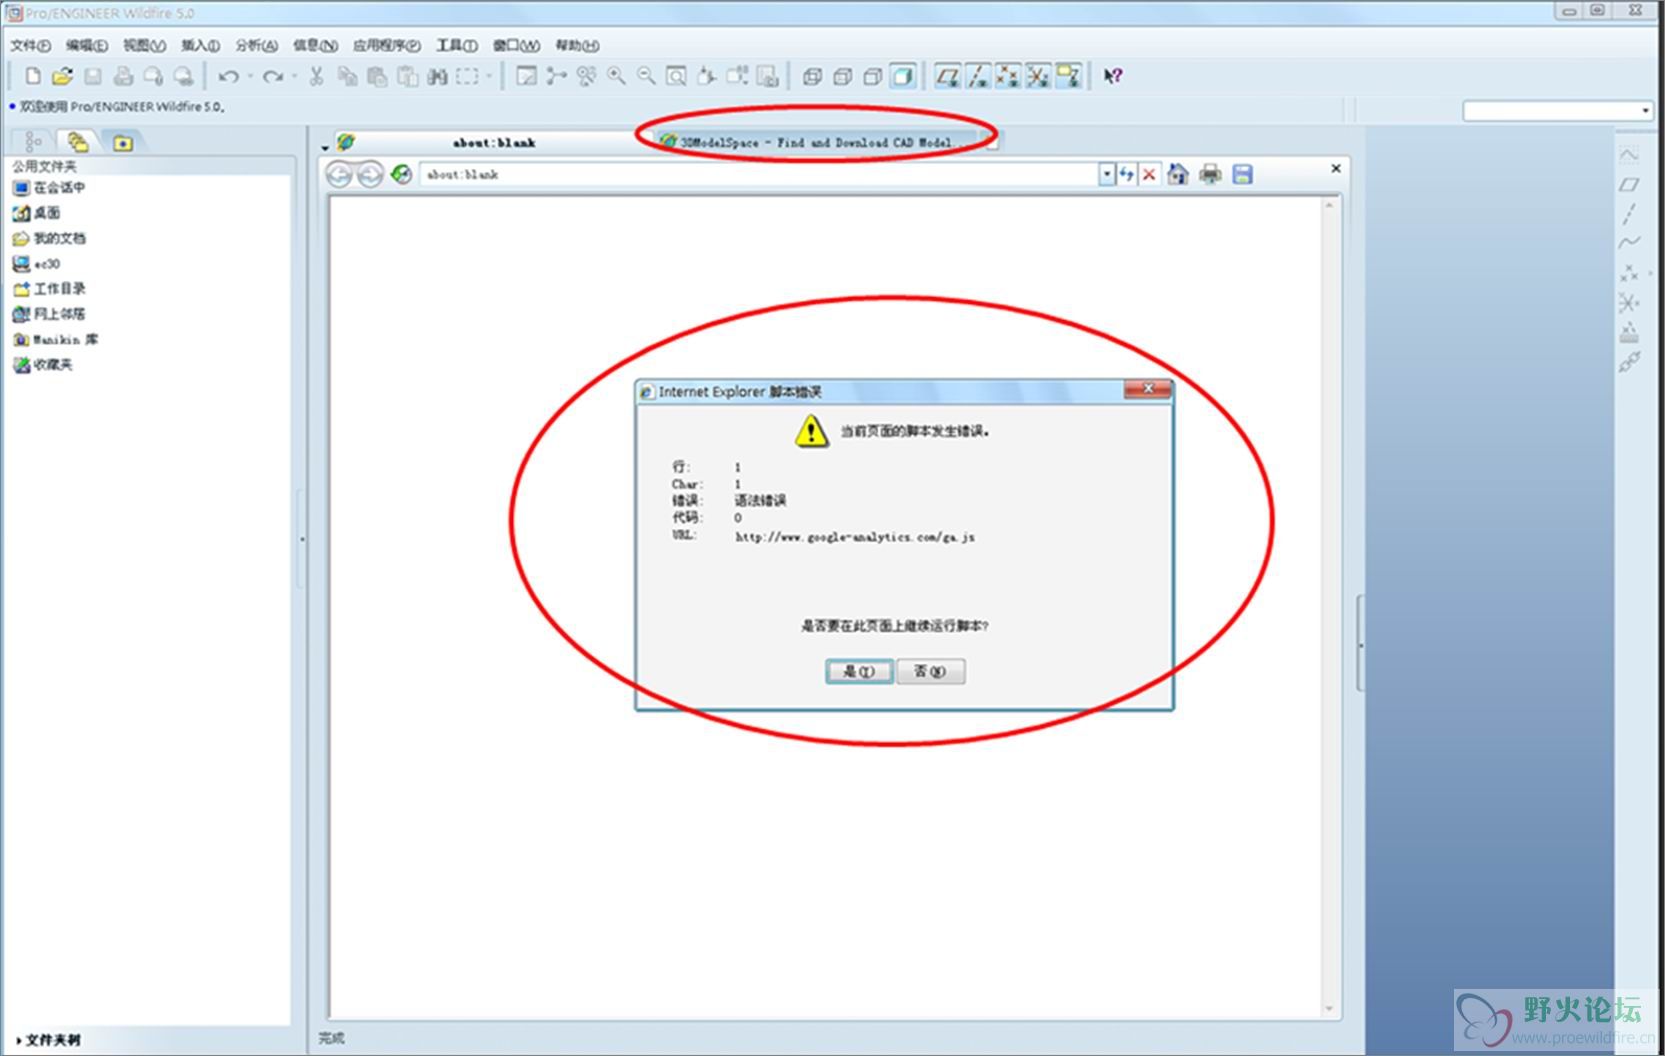Toggle datum planes display
Viewport: 1665px width, 1056px height.
(x=947, y=76)
